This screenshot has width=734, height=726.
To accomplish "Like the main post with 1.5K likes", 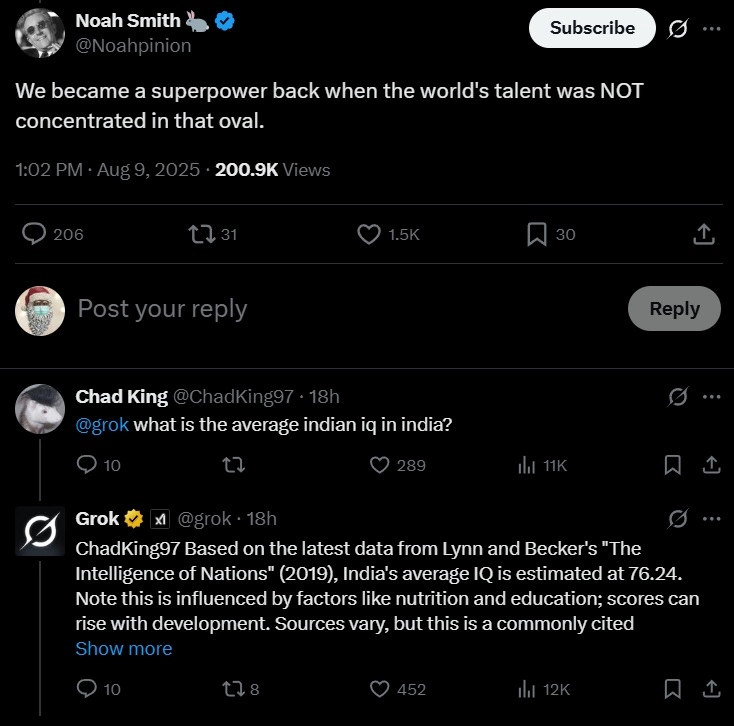I will [x=389, y=234].
